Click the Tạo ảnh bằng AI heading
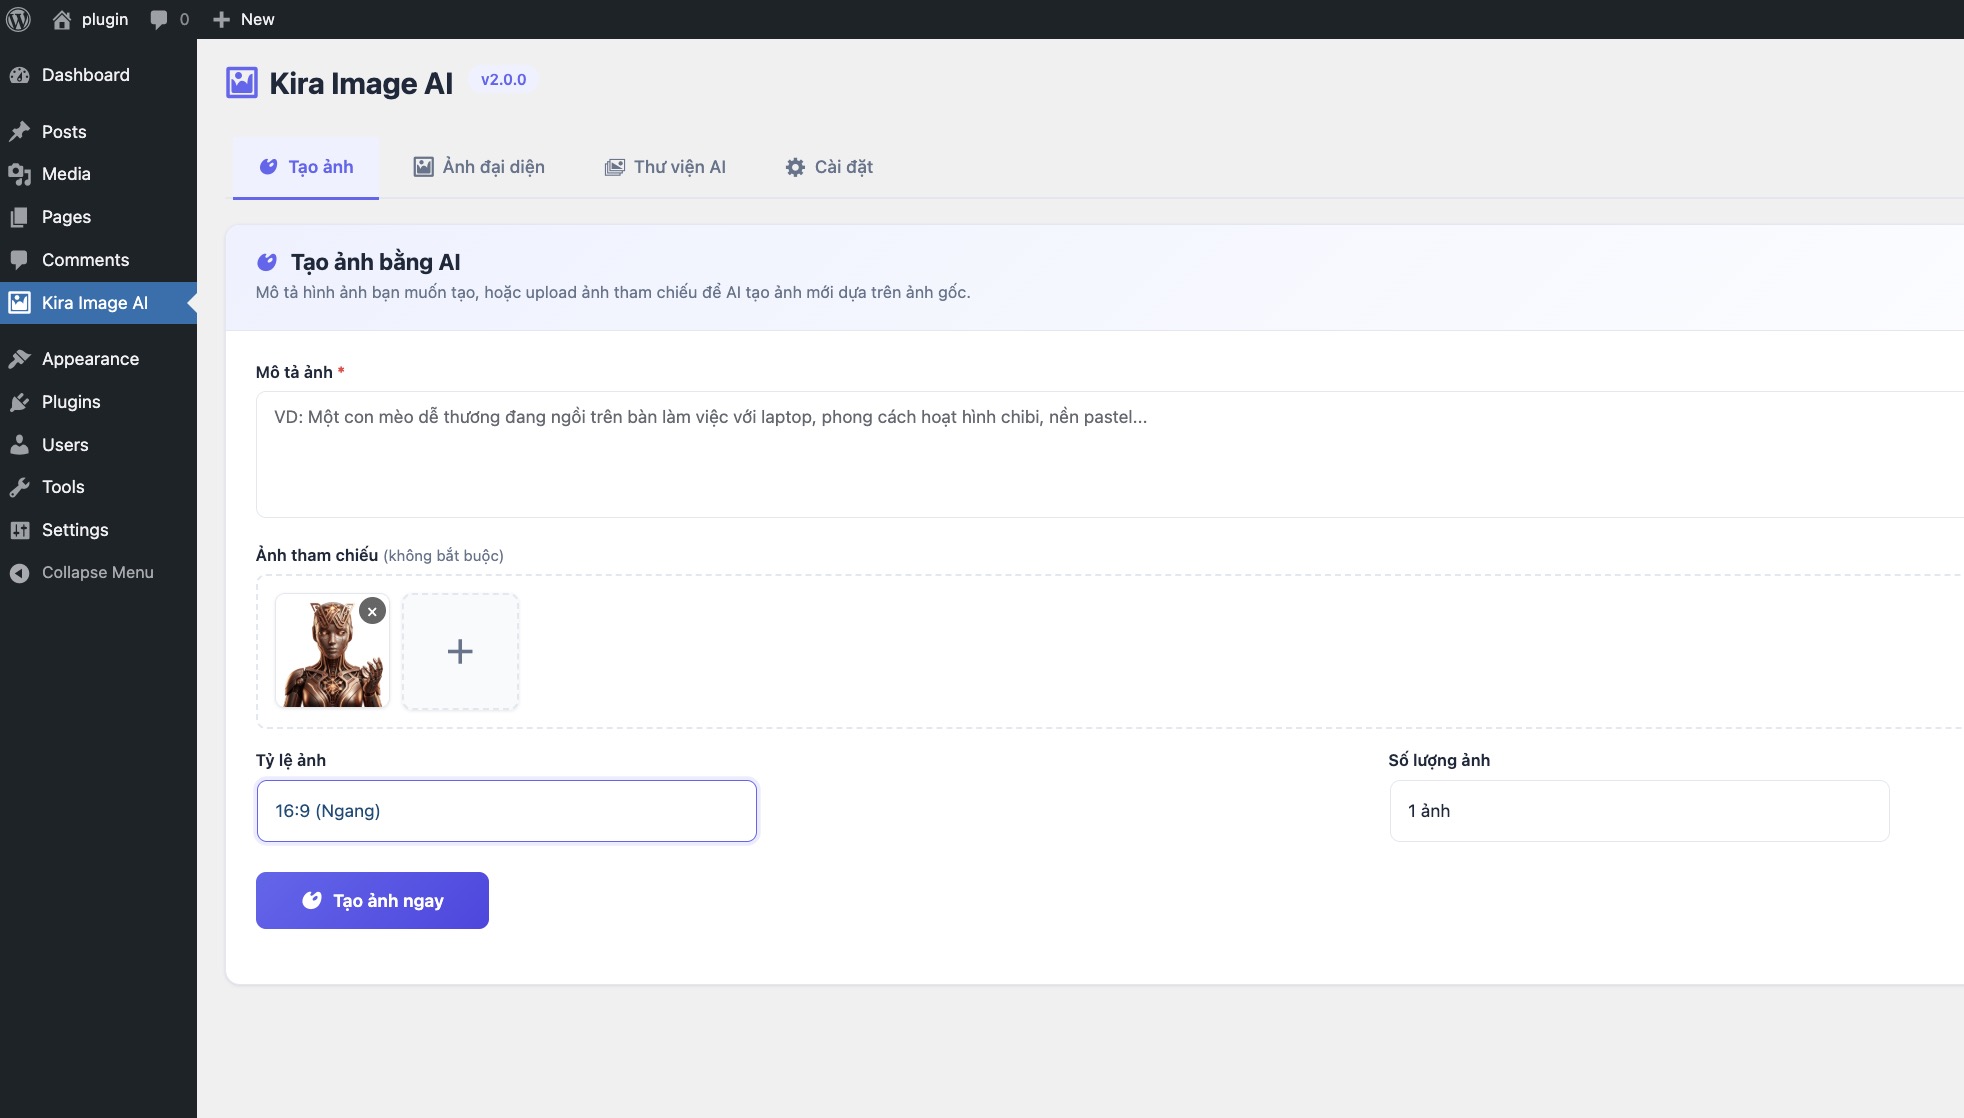Screen dimensions: 1964x1118 click(x=376, y=262)
